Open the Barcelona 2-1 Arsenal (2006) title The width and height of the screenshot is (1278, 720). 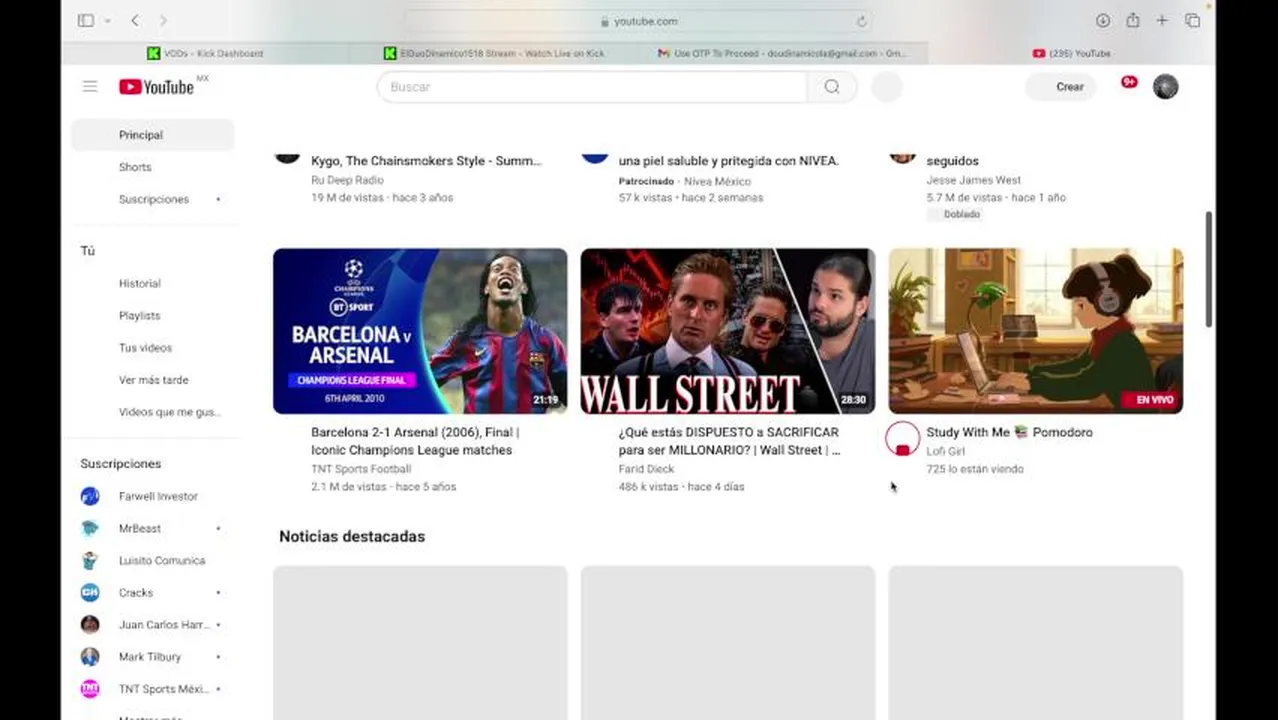[415, 441]
